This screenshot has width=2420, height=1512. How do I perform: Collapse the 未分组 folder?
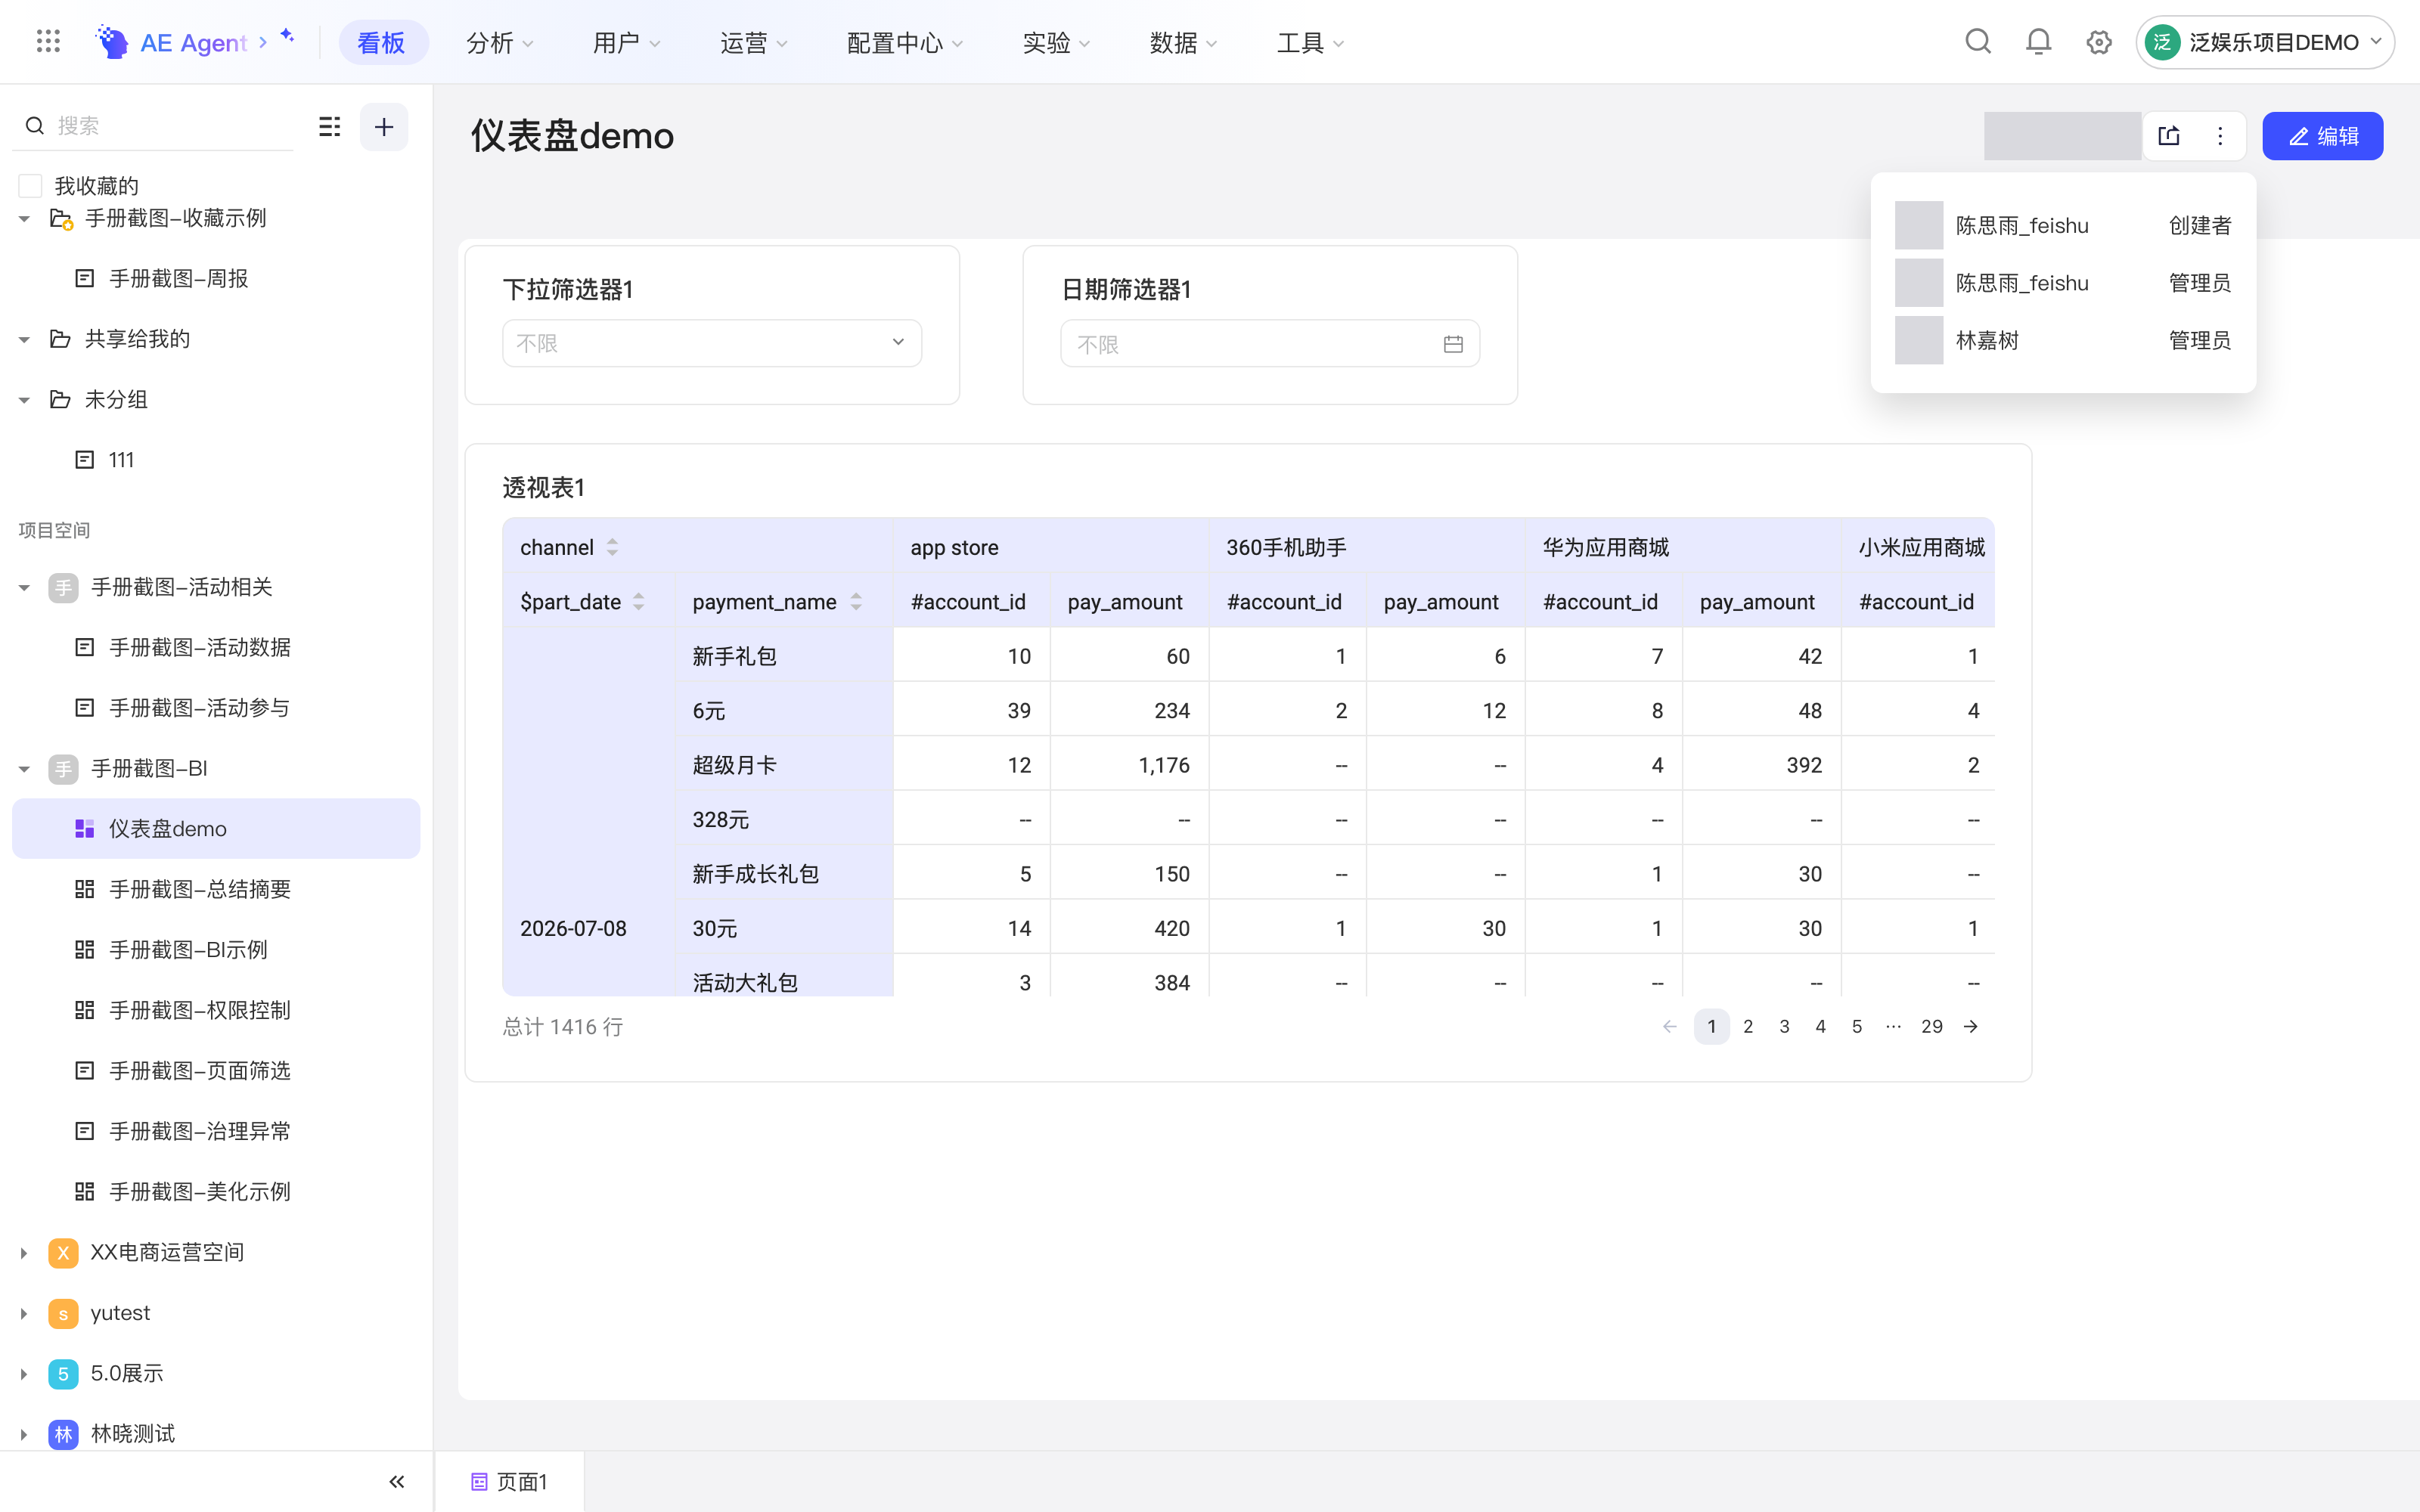coord(24,400)
